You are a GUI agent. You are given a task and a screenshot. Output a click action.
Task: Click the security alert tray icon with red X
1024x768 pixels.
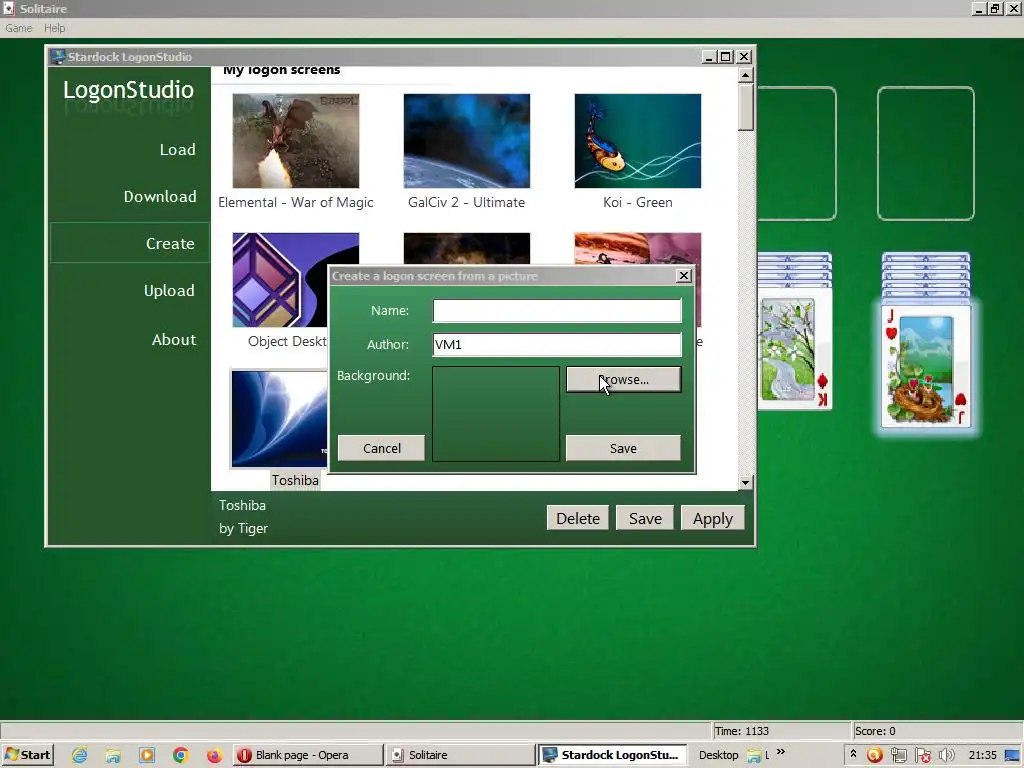tap(923, 756)
